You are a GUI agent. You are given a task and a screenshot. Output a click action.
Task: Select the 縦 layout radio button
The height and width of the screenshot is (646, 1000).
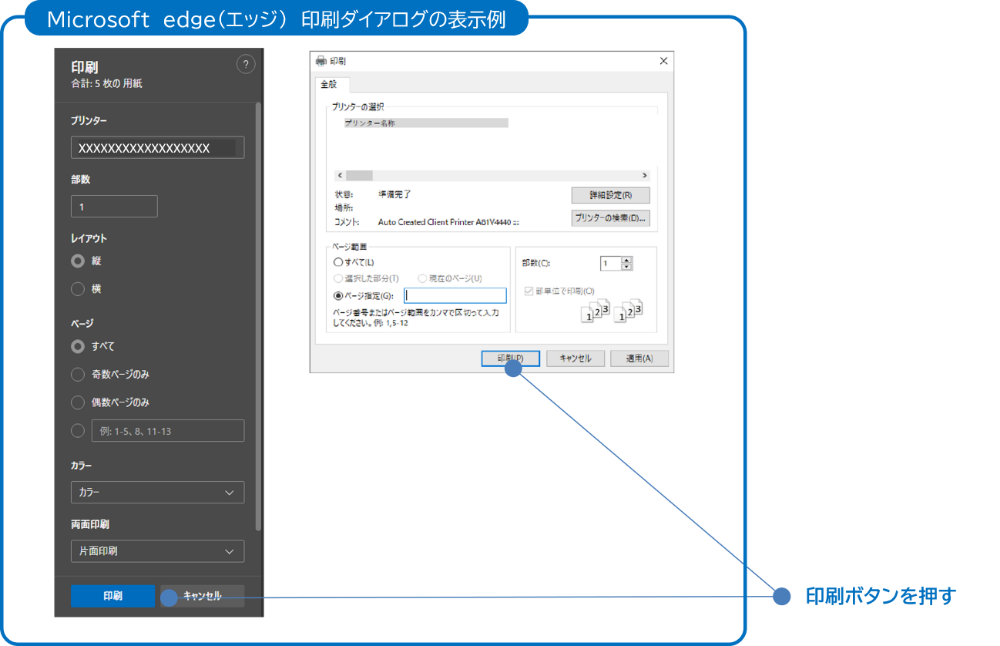(x=78, y=261)
